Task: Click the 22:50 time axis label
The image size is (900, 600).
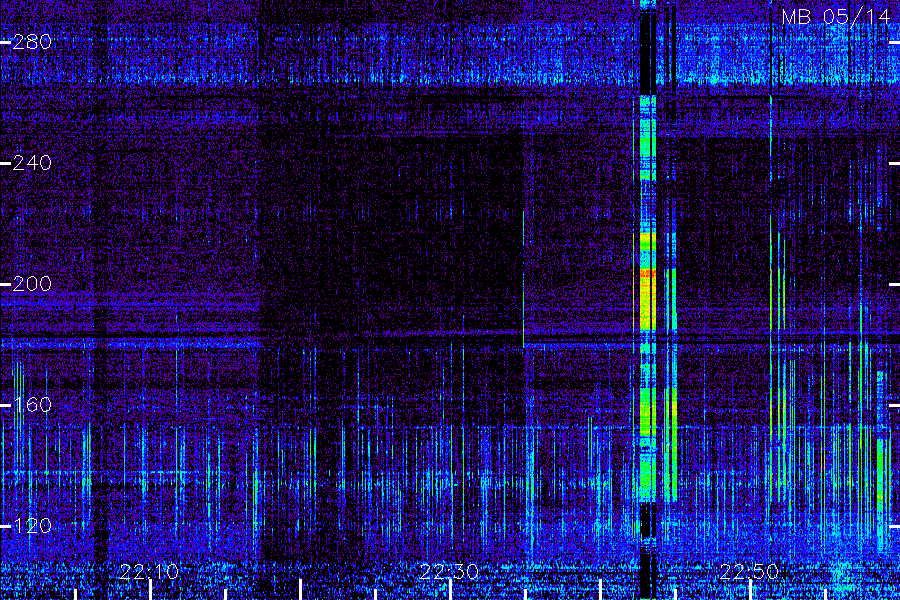Action: pyautogui.click(x=749, y=572)
